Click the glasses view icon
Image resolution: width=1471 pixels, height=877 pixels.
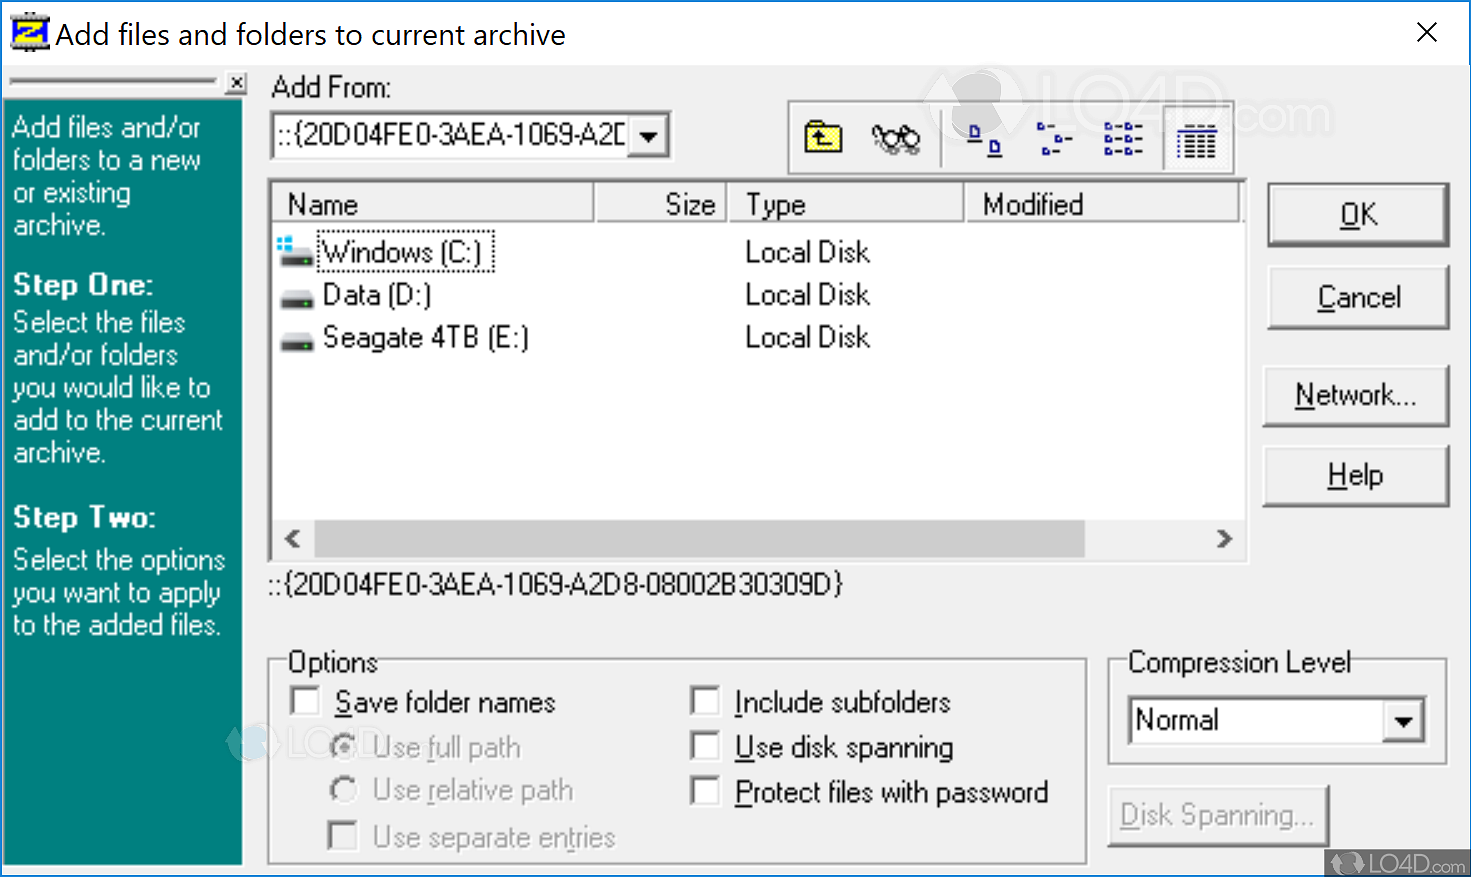(x=895, y=139)
